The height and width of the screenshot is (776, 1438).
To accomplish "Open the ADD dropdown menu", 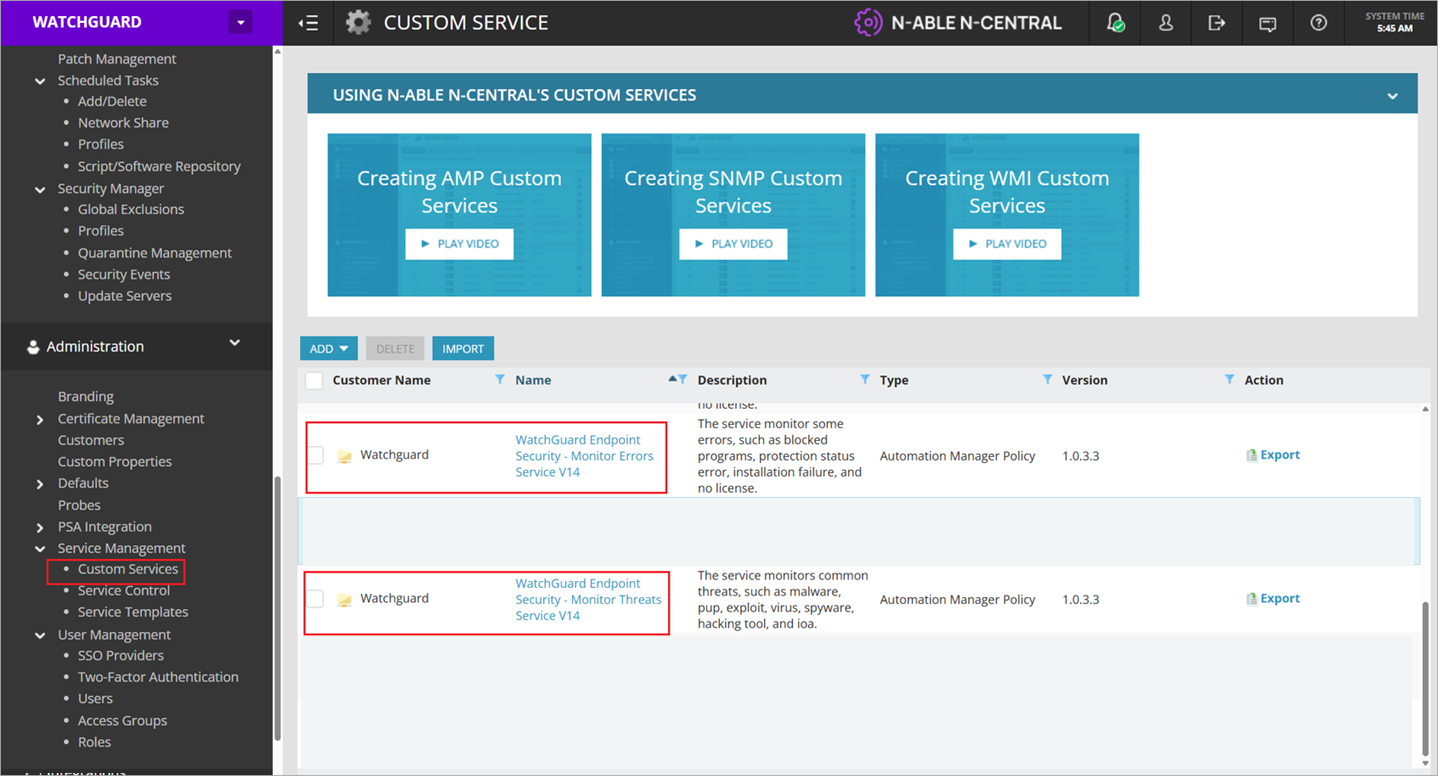I will coord(328,348).
